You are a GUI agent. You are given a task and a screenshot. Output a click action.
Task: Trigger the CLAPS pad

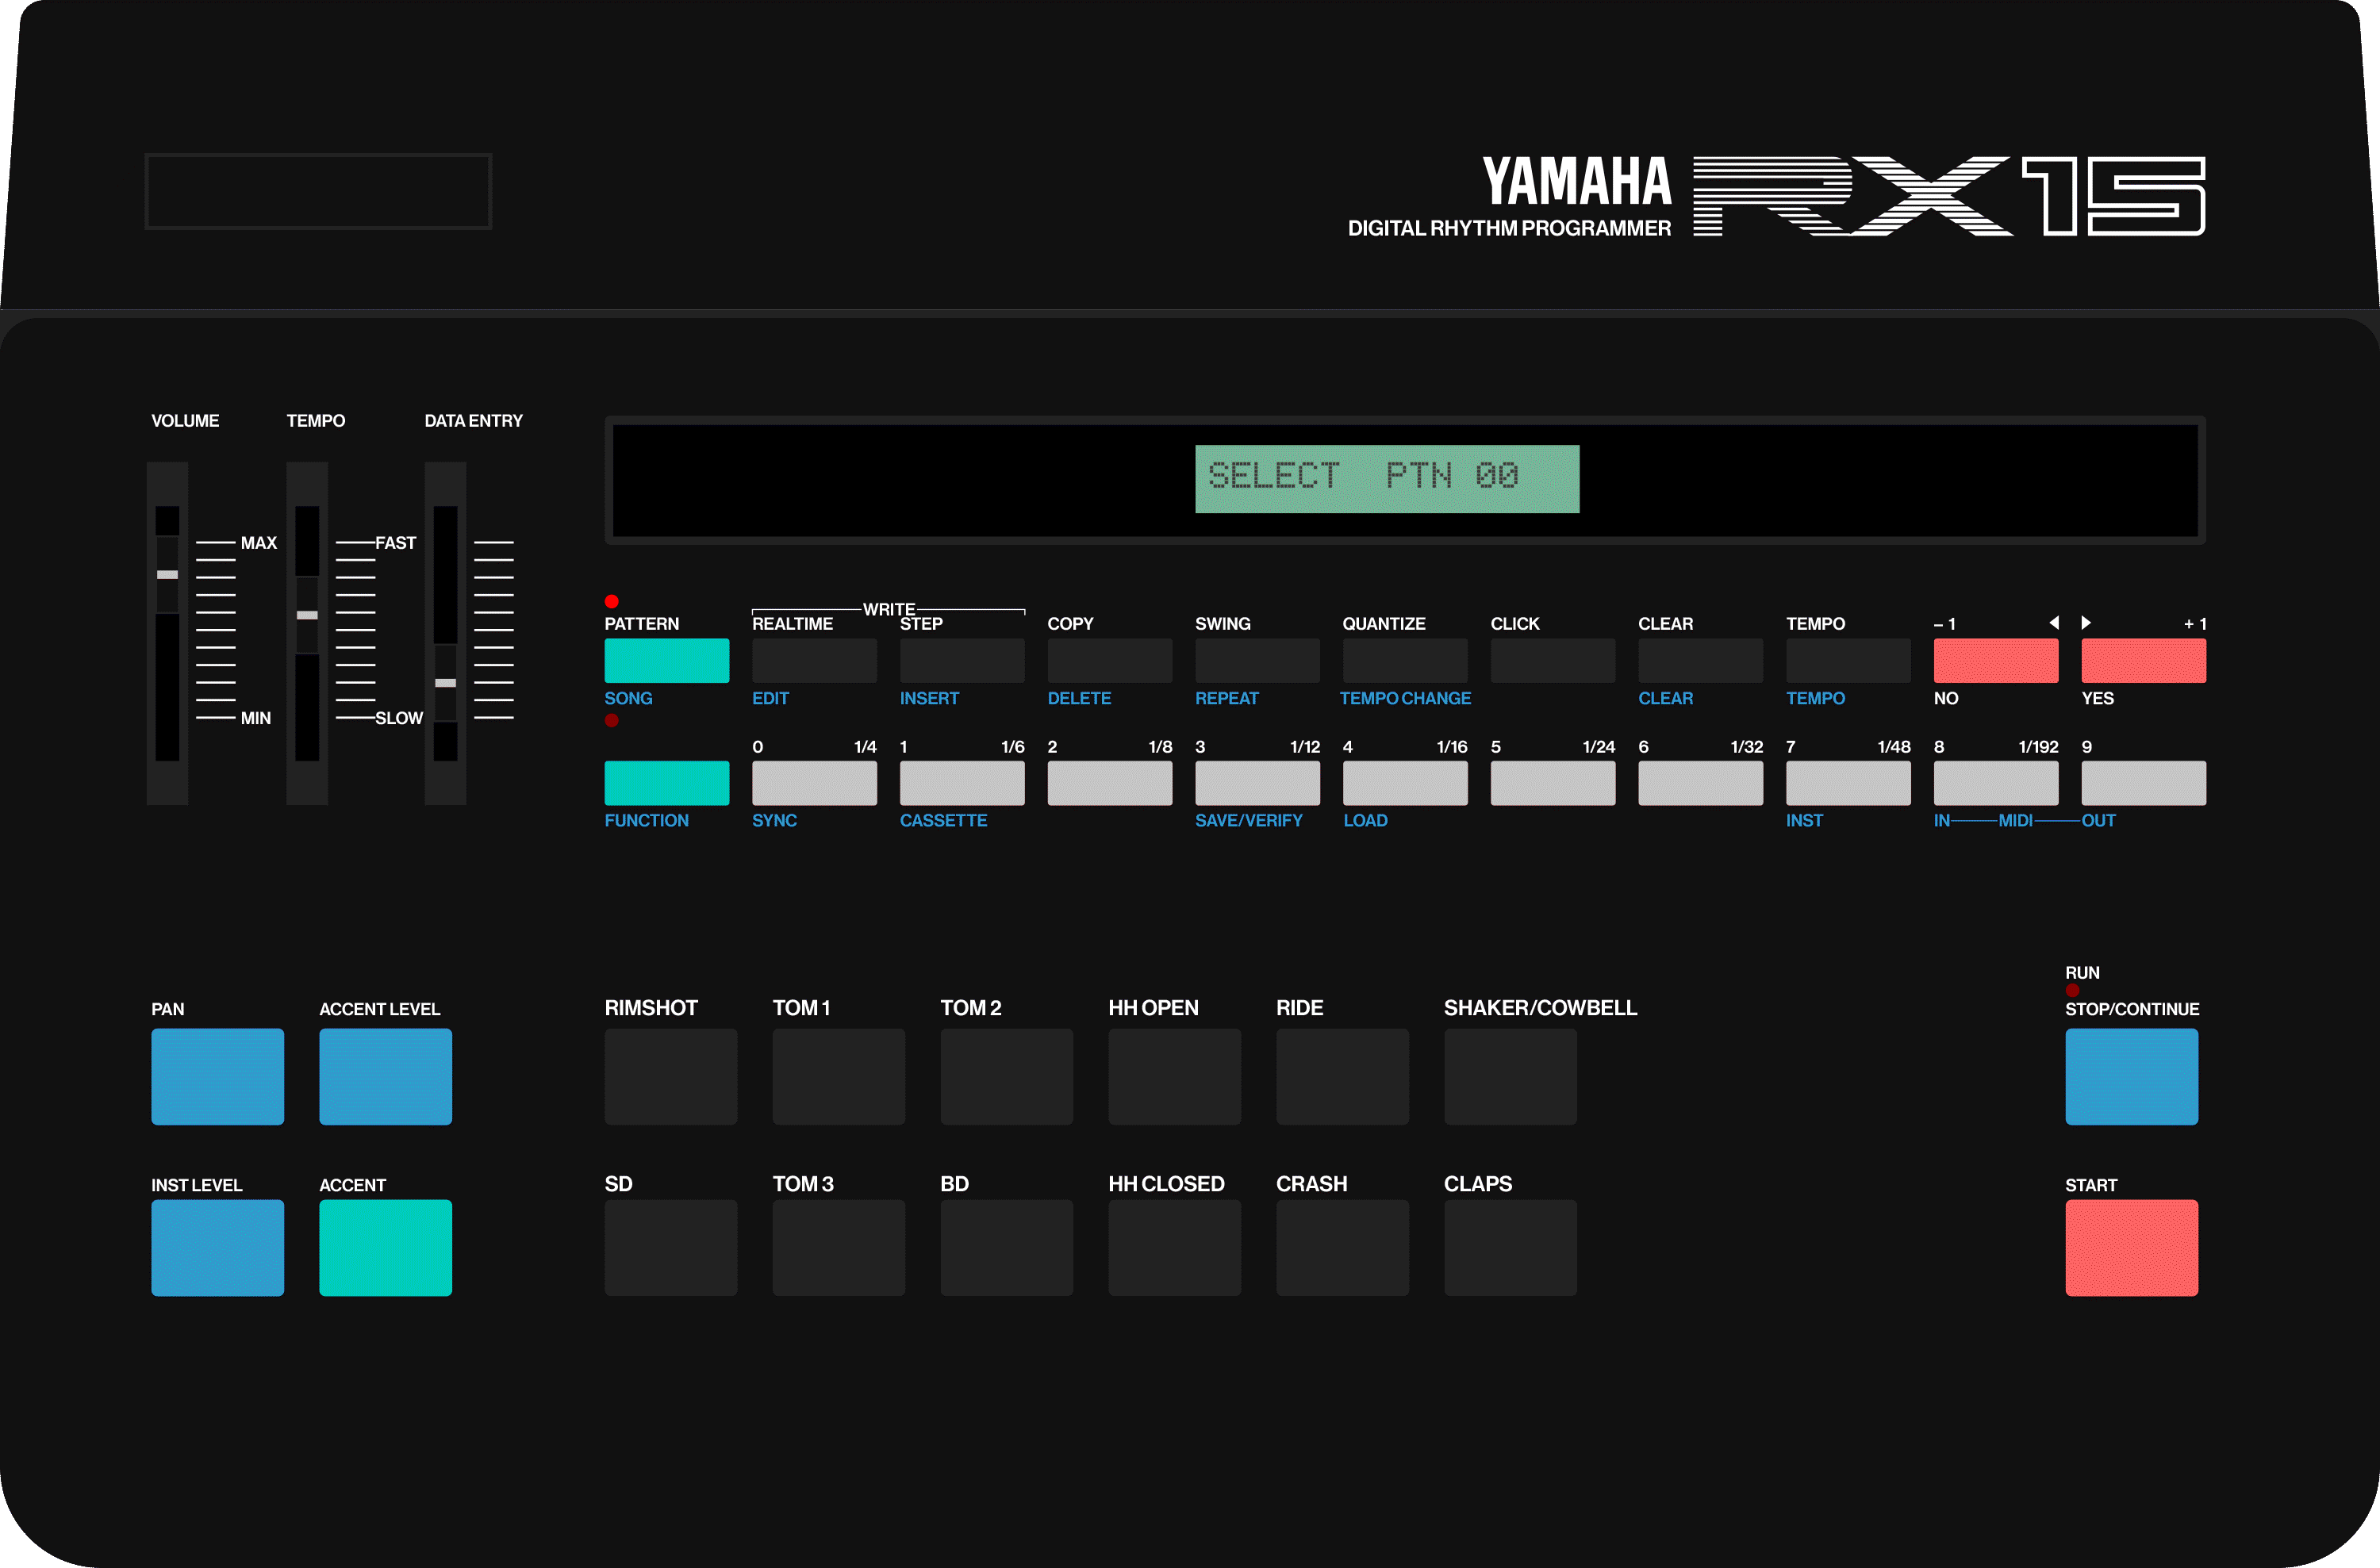[1511, 1248]
